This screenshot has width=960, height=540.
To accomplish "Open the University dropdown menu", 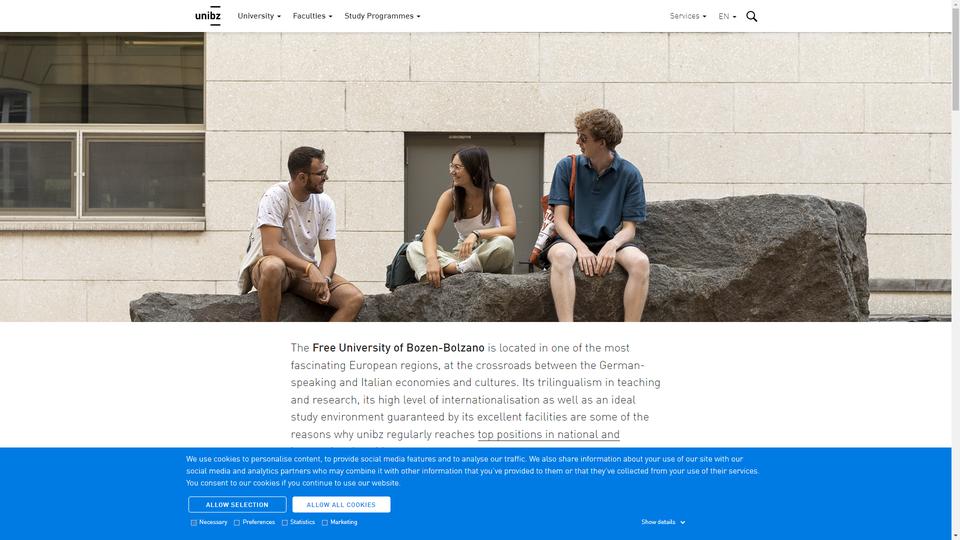I will coord(259,16).
